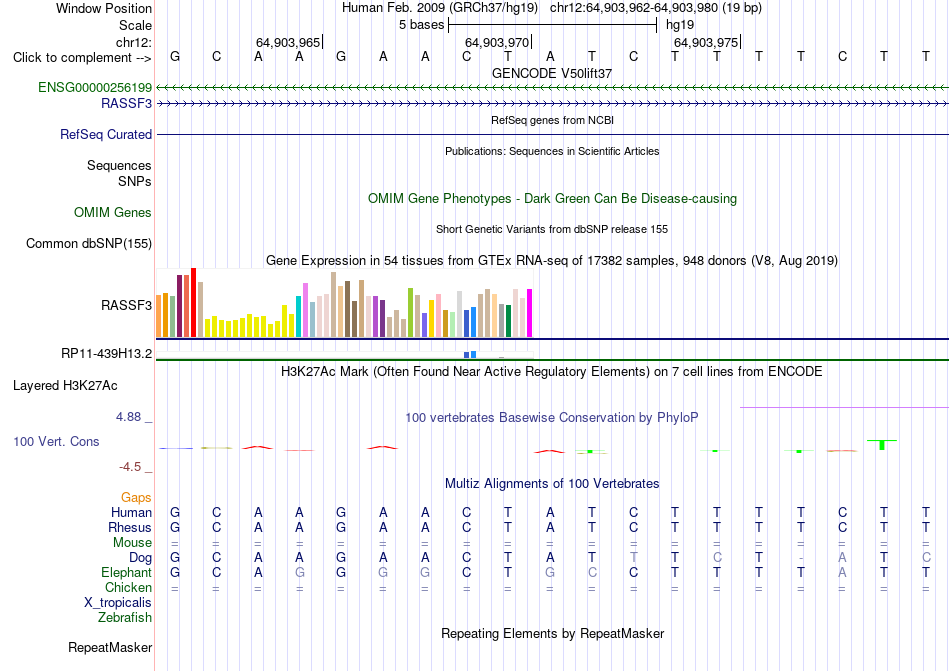Click the OMIM Genes track label
950x671 pixels.
tap(112, 213)
